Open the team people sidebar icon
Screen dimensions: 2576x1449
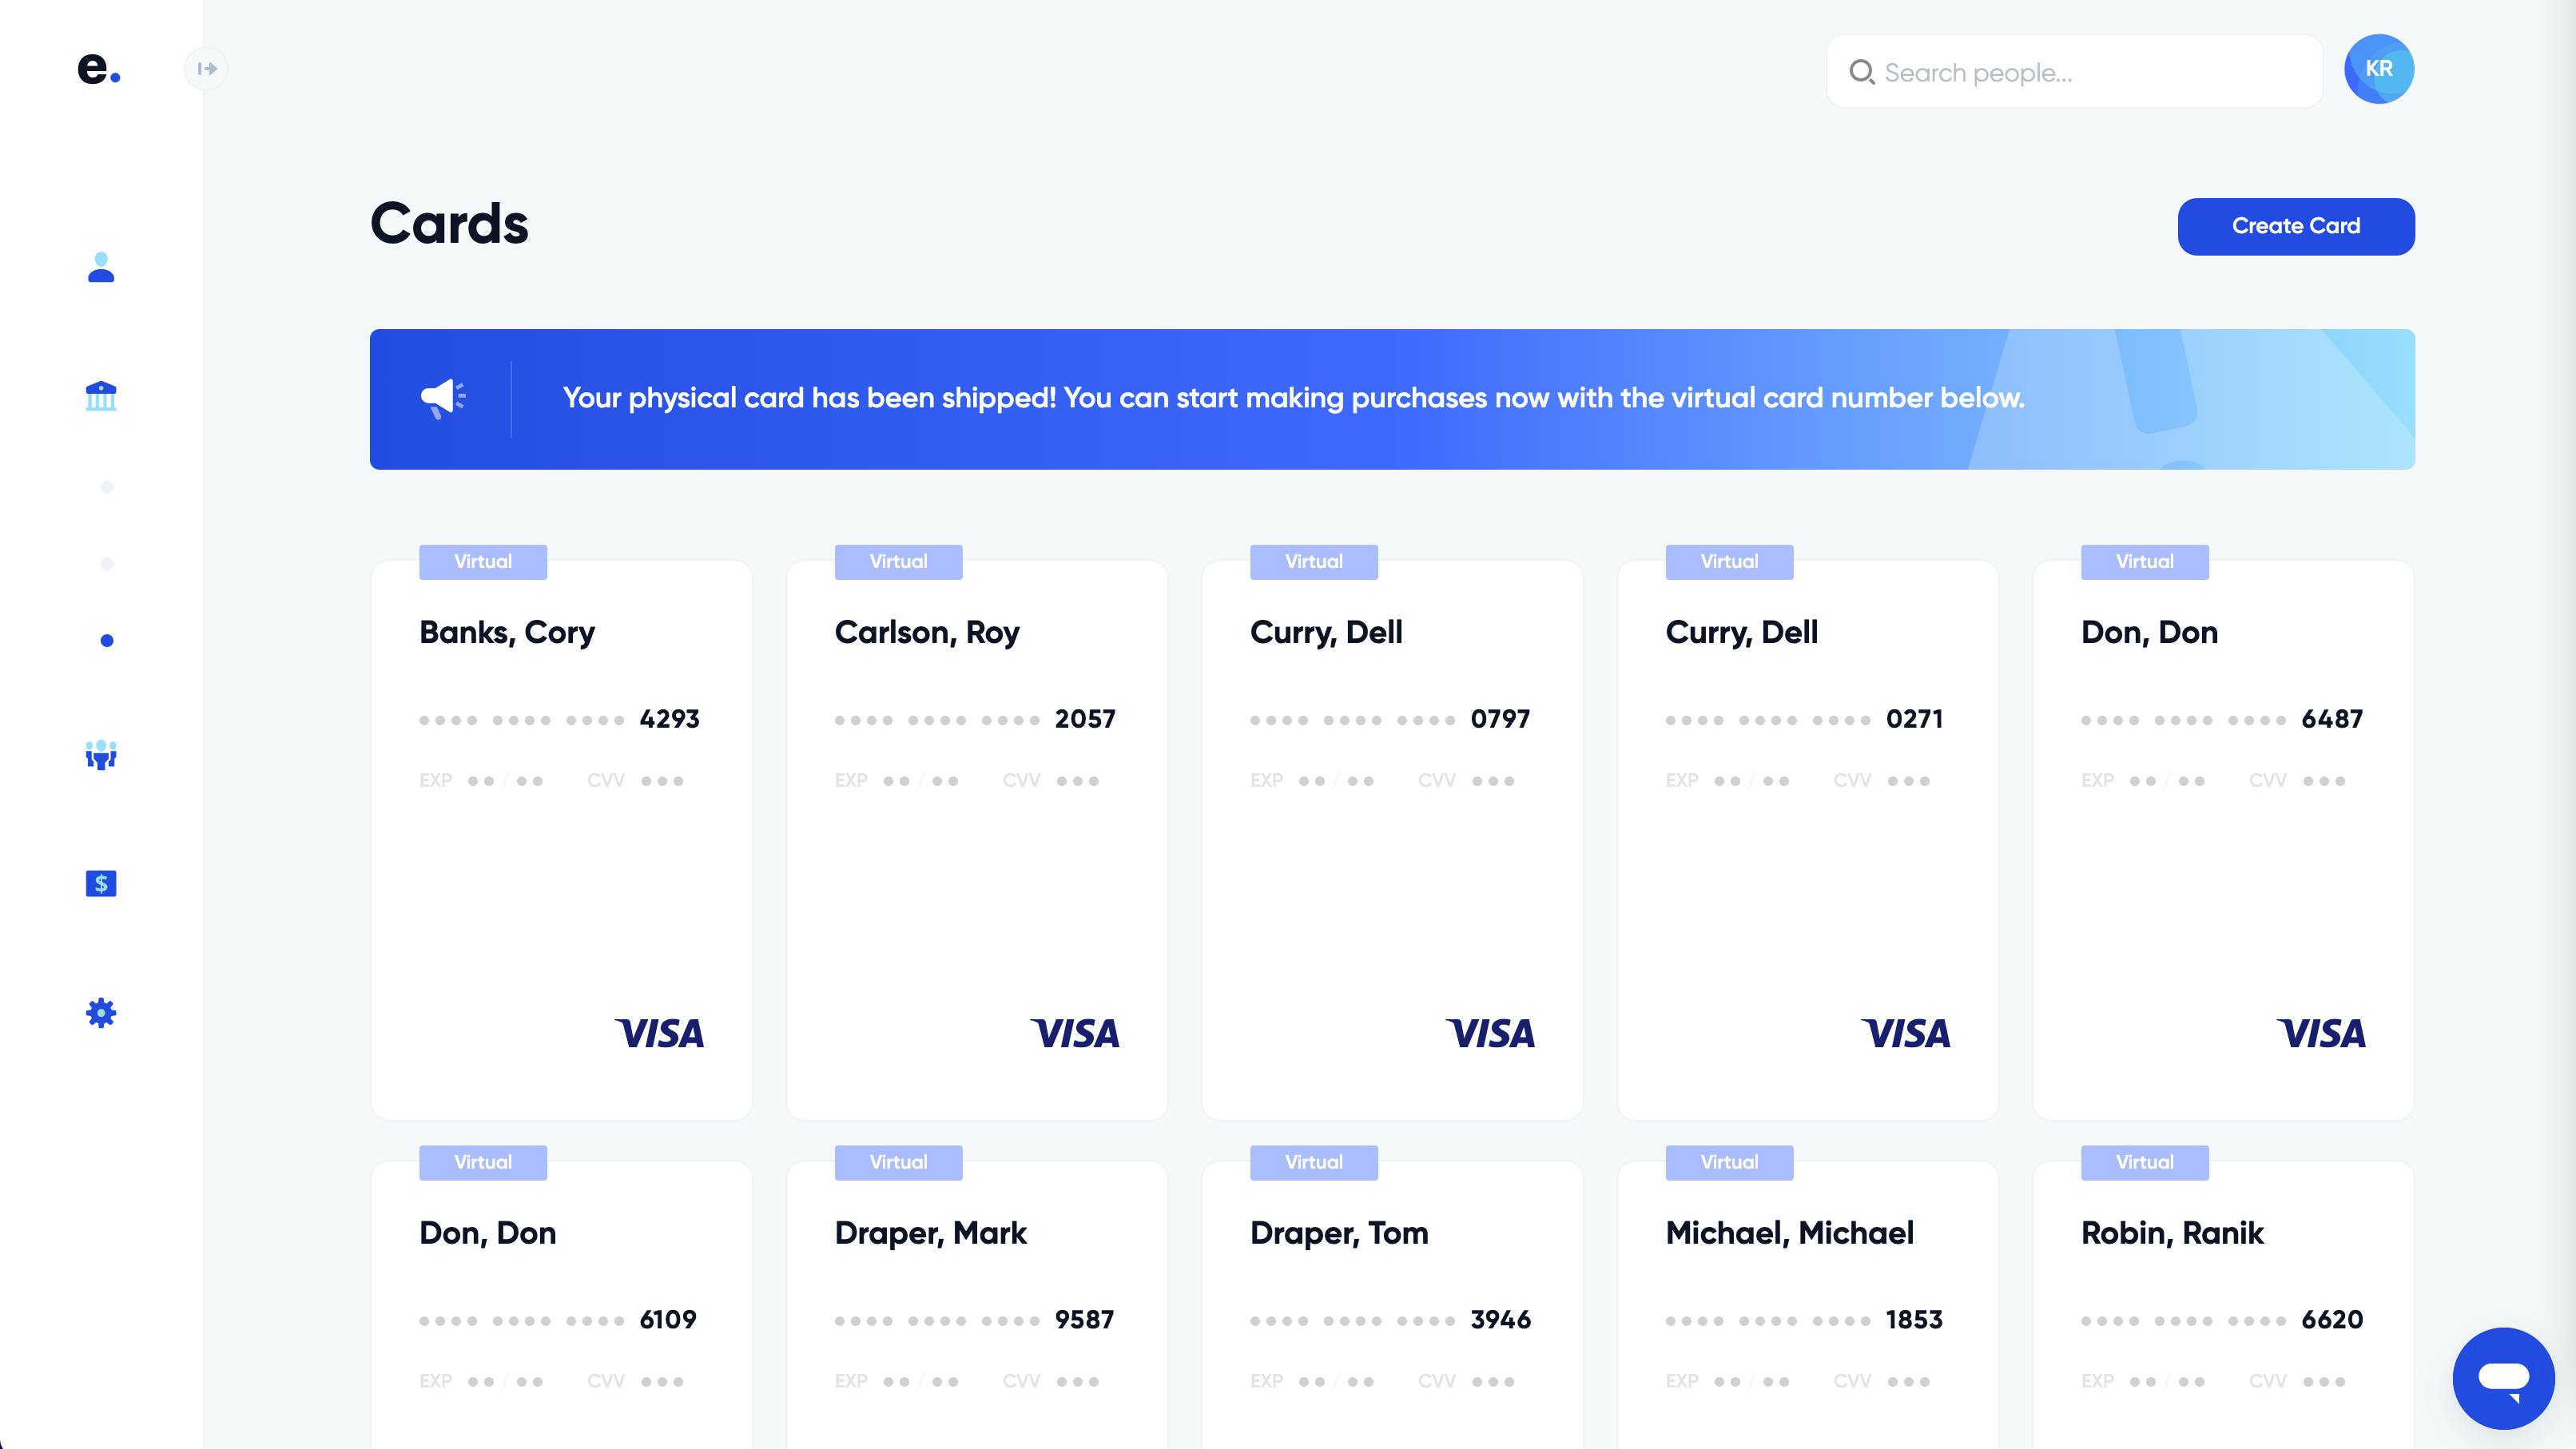[101, 755]
